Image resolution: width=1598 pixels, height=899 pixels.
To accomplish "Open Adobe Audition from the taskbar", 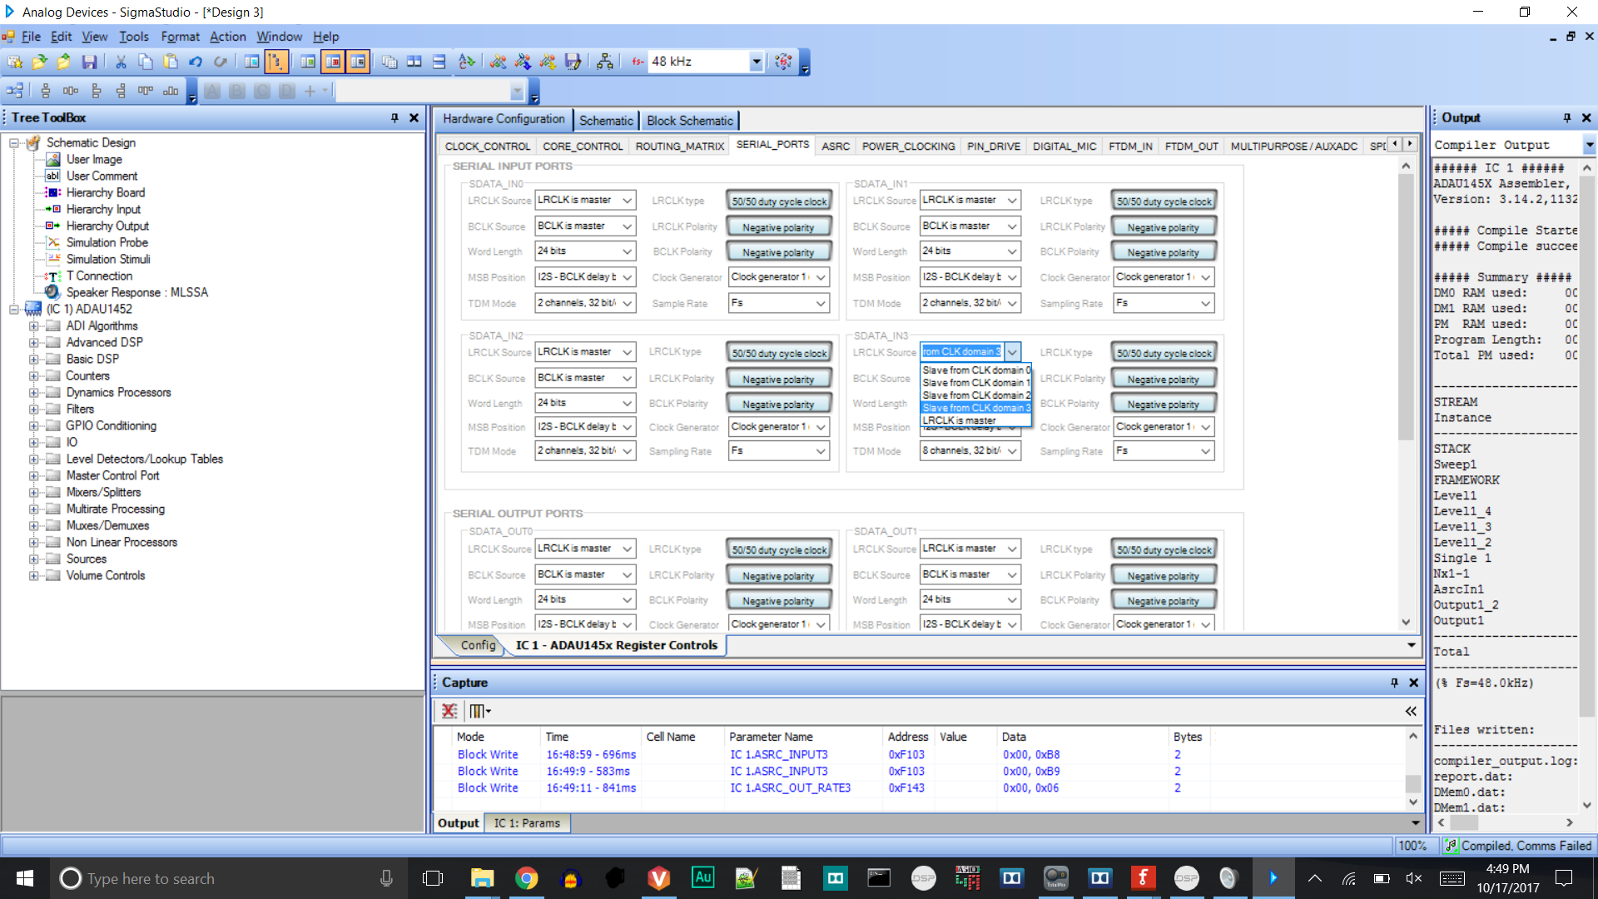I will [x=703, y=878].
